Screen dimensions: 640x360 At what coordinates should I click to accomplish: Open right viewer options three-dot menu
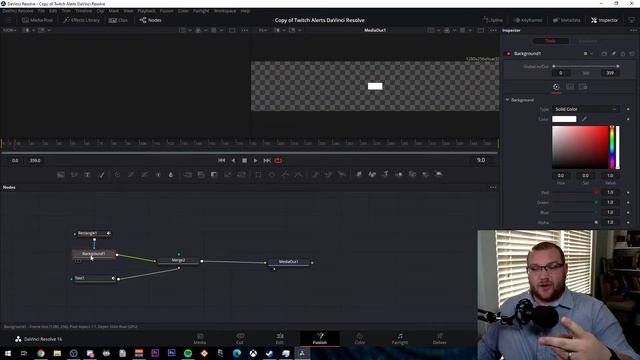493,30
